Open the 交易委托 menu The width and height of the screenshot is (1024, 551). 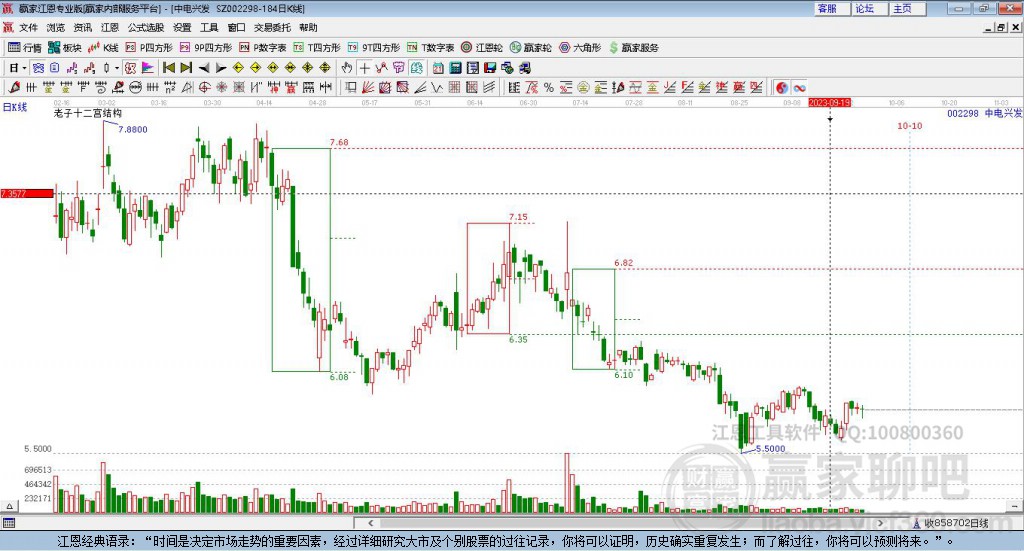(272, 27)
